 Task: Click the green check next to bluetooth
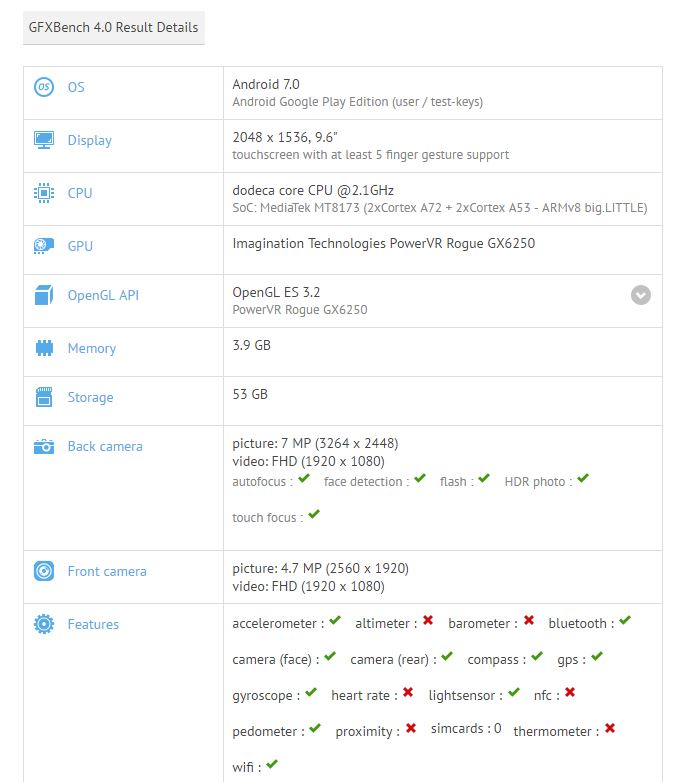pyautogui.click(x=624, y=621)
